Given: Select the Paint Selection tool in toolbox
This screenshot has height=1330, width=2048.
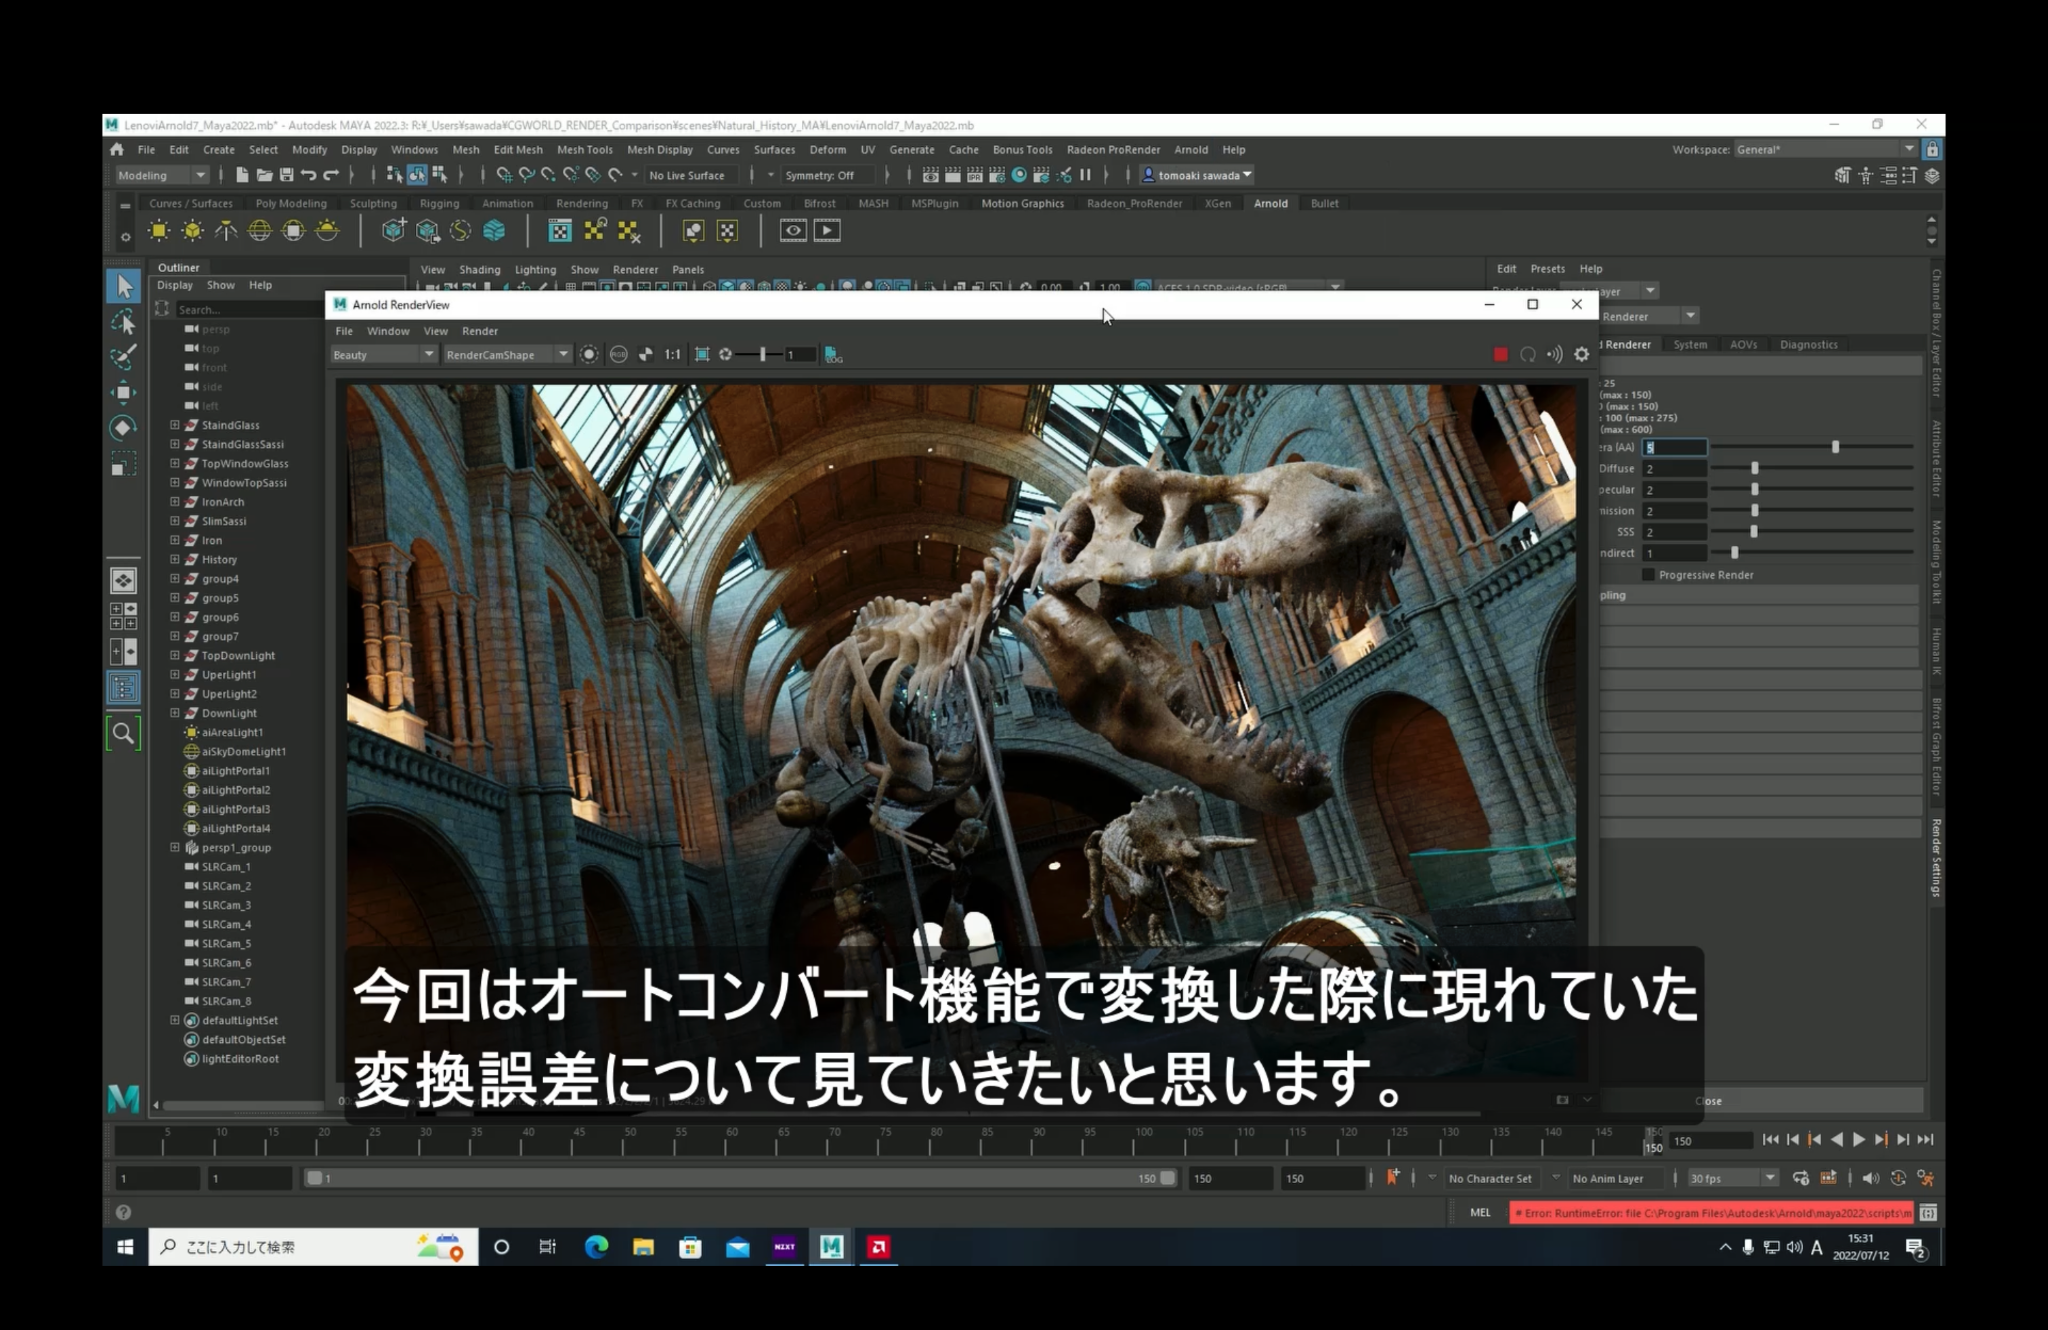Looking at the screenshot, I should (x=123, y=357).
